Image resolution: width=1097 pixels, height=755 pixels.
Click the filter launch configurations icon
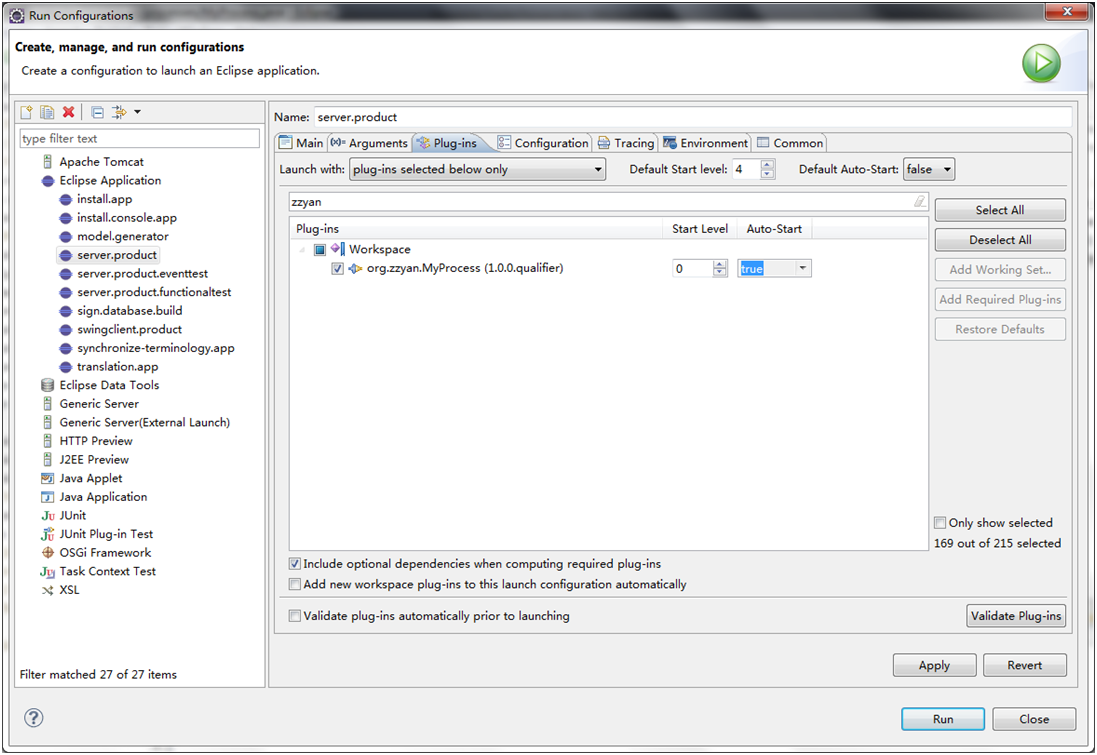tap(120, 112)
